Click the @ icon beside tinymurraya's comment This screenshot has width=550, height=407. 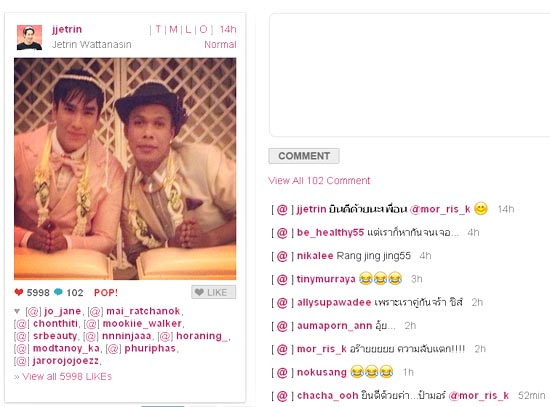[x=282, y=279]
